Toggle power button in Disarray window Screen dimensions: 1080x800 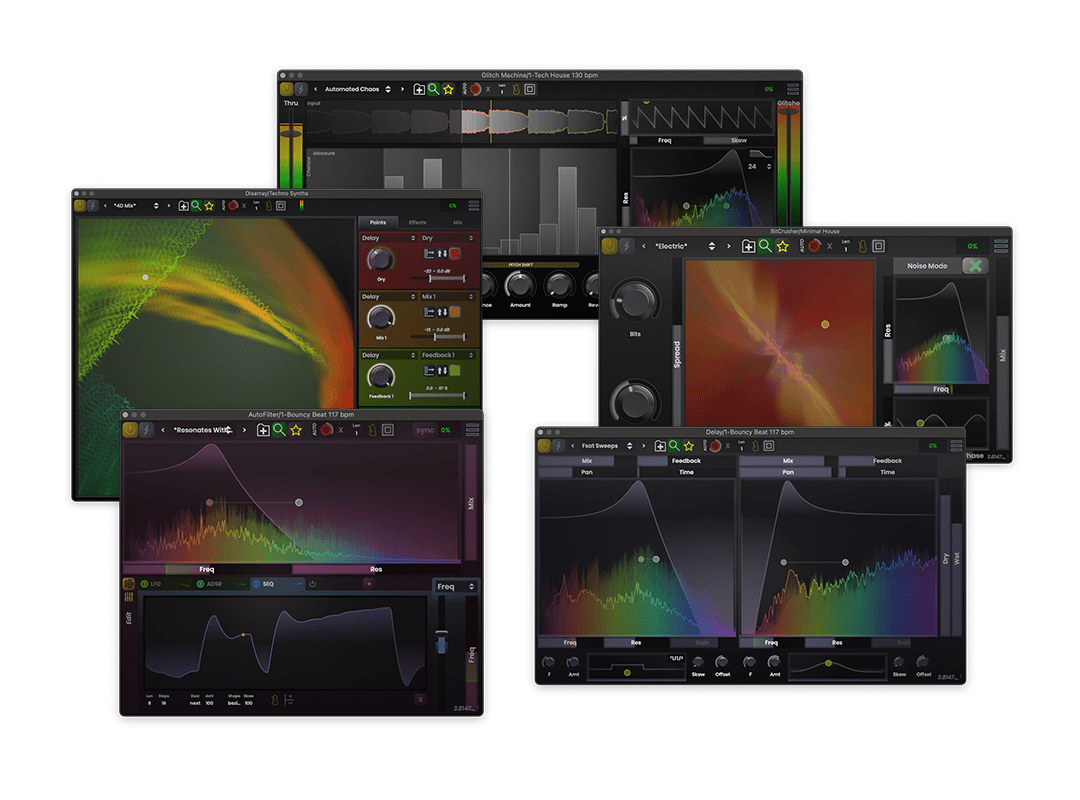(x=80, y=205)
